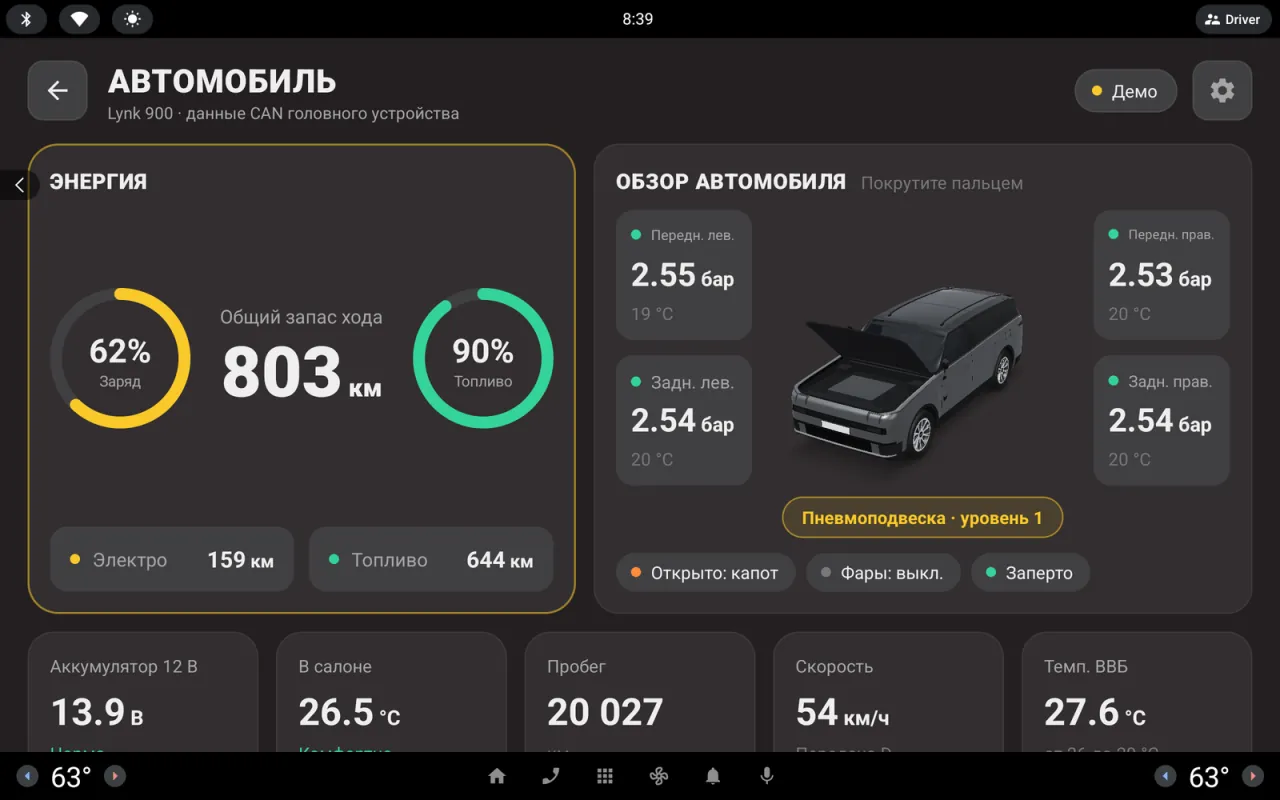Tap the 803 км total range value

[302, 372]
